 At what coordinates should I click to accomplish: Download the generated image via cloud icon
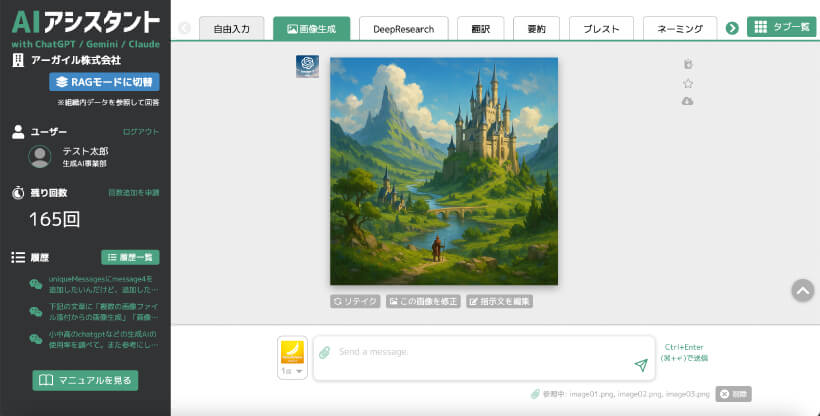click(688, 101)
